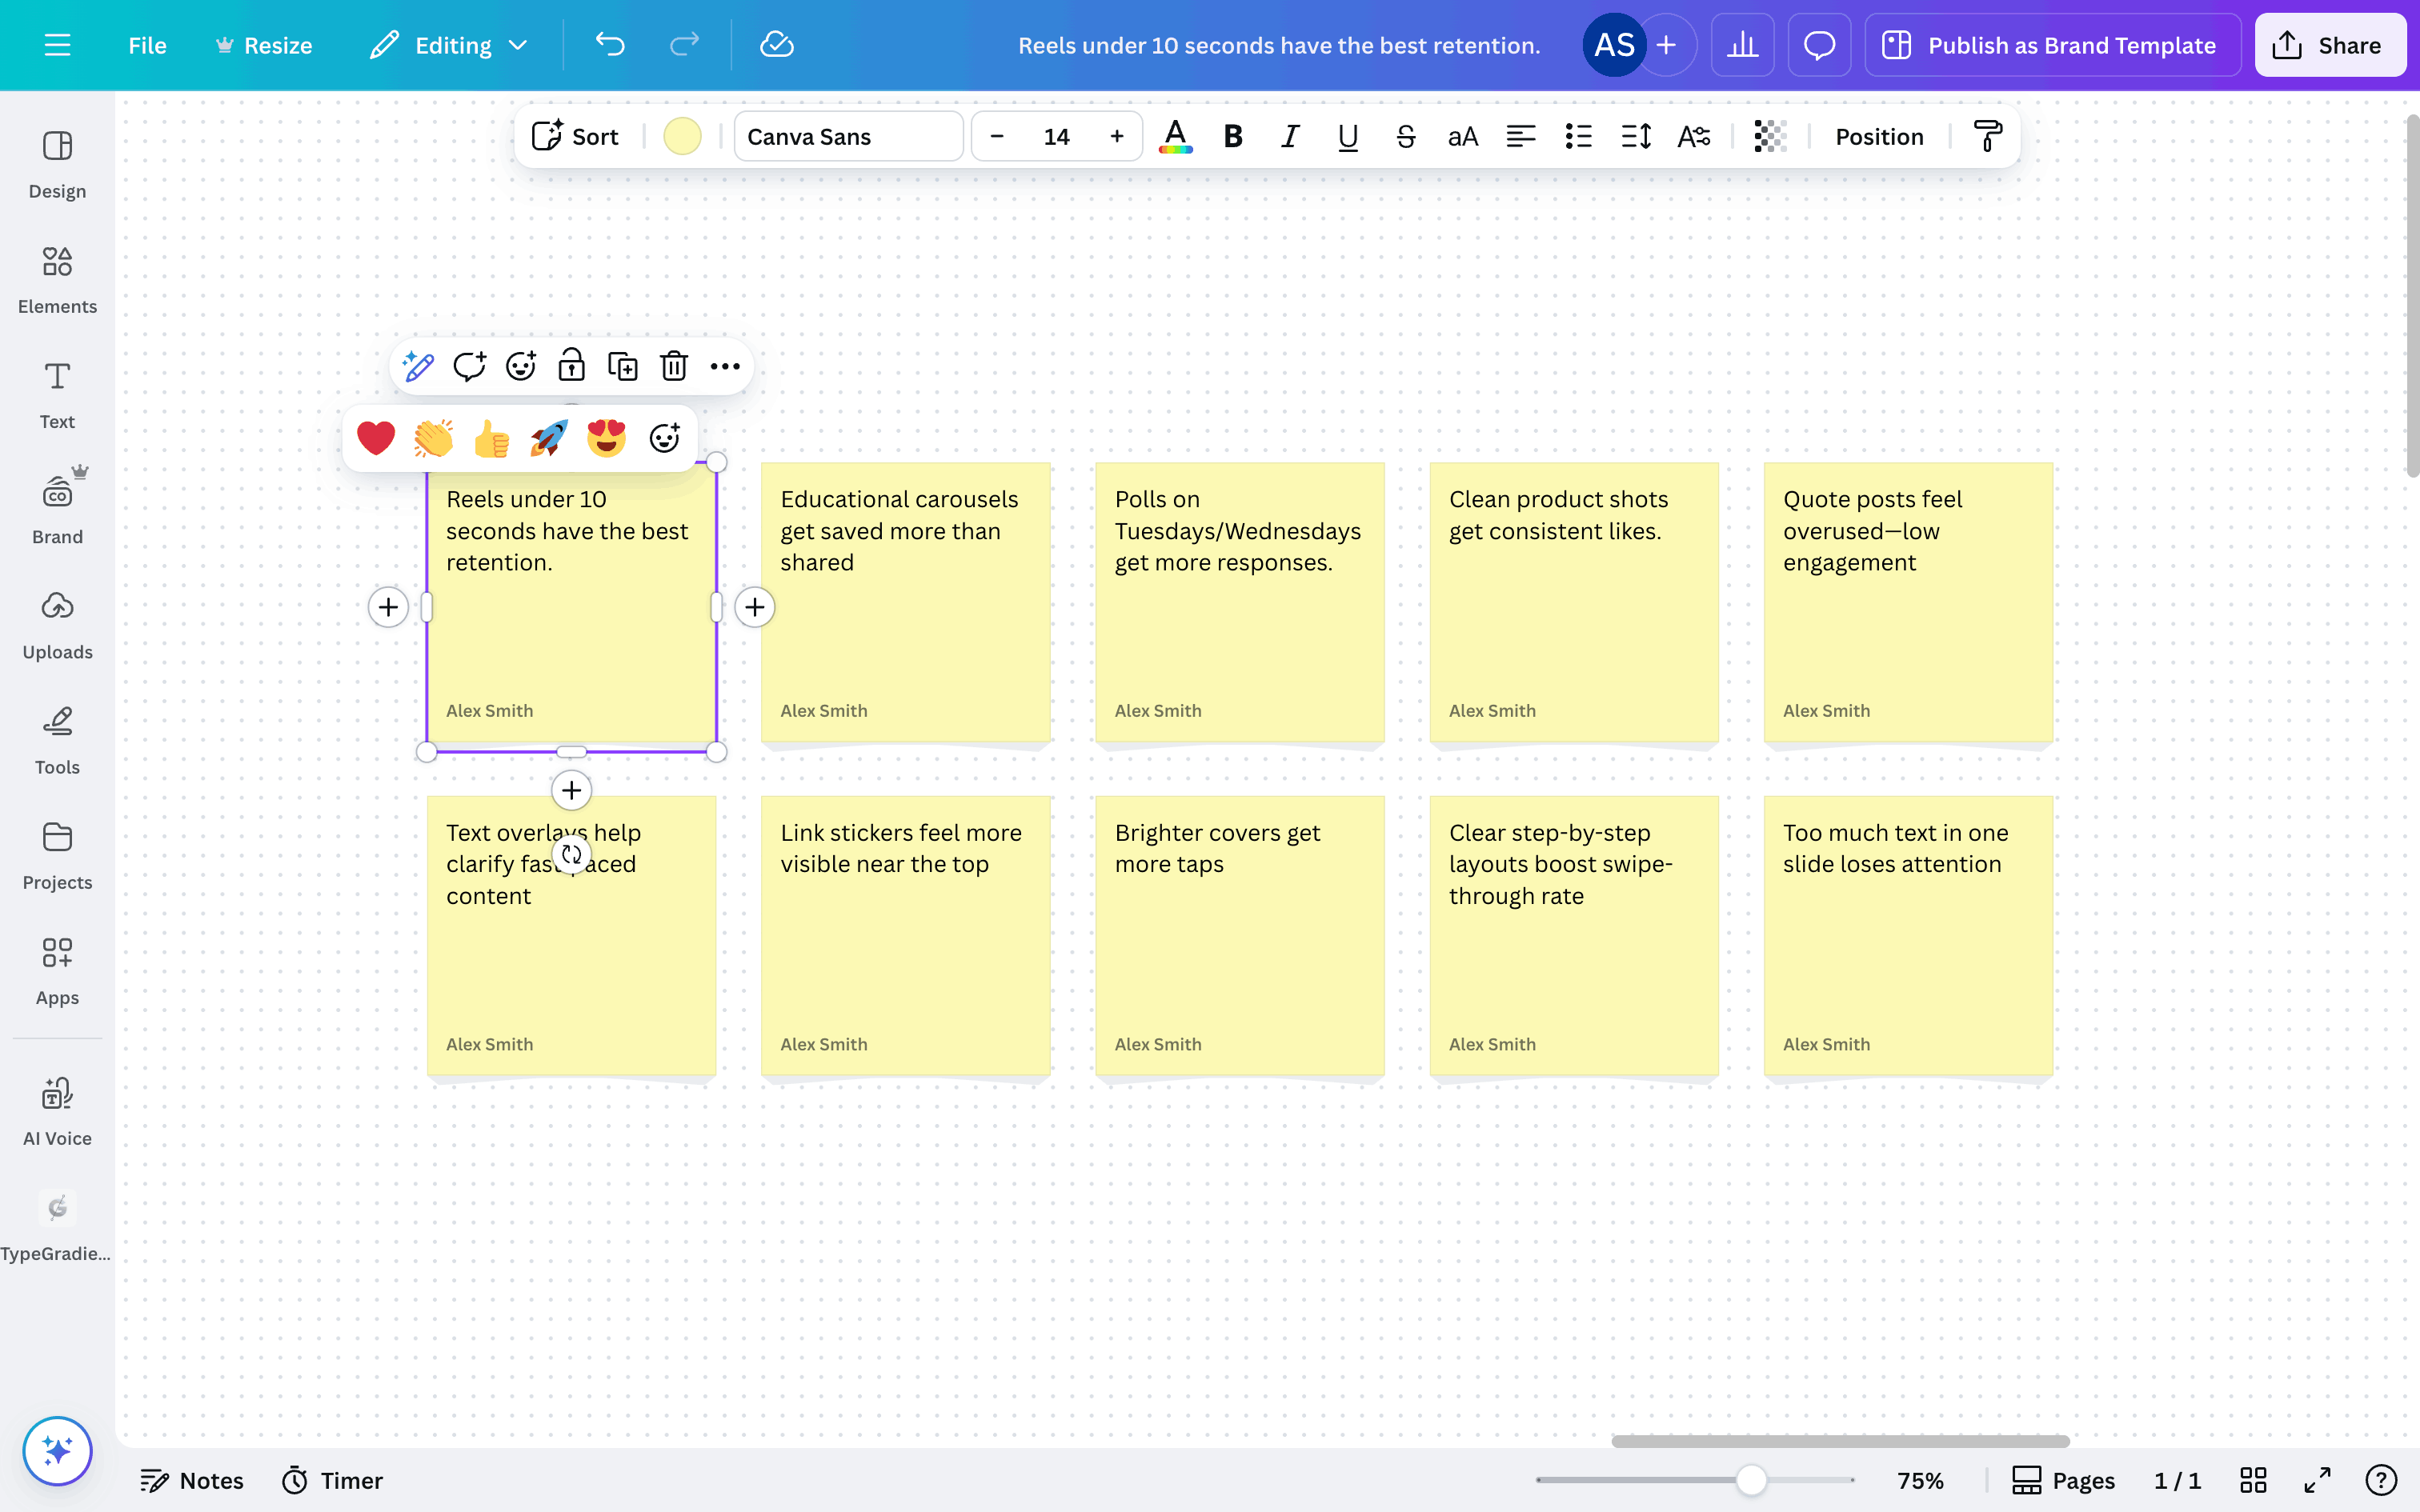The width and height of the screenshot is (2420, 1512).
Task: Toggle underline text formatting
Action: [x=1347, y=136]
